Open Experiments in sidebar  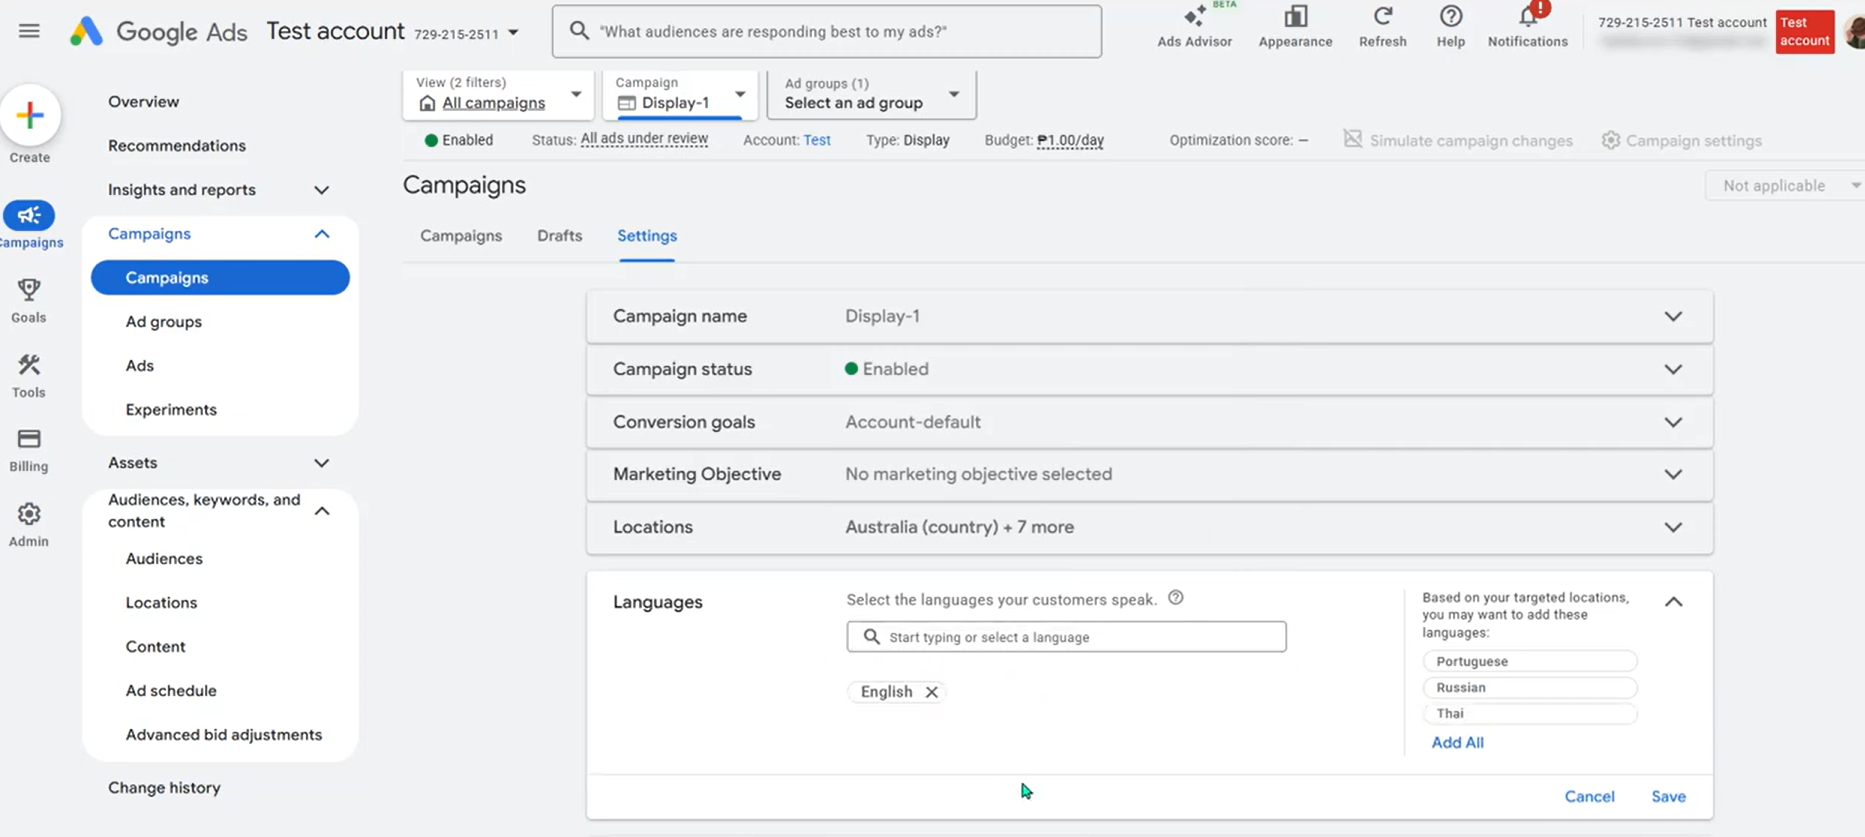(x=170, y=410)
